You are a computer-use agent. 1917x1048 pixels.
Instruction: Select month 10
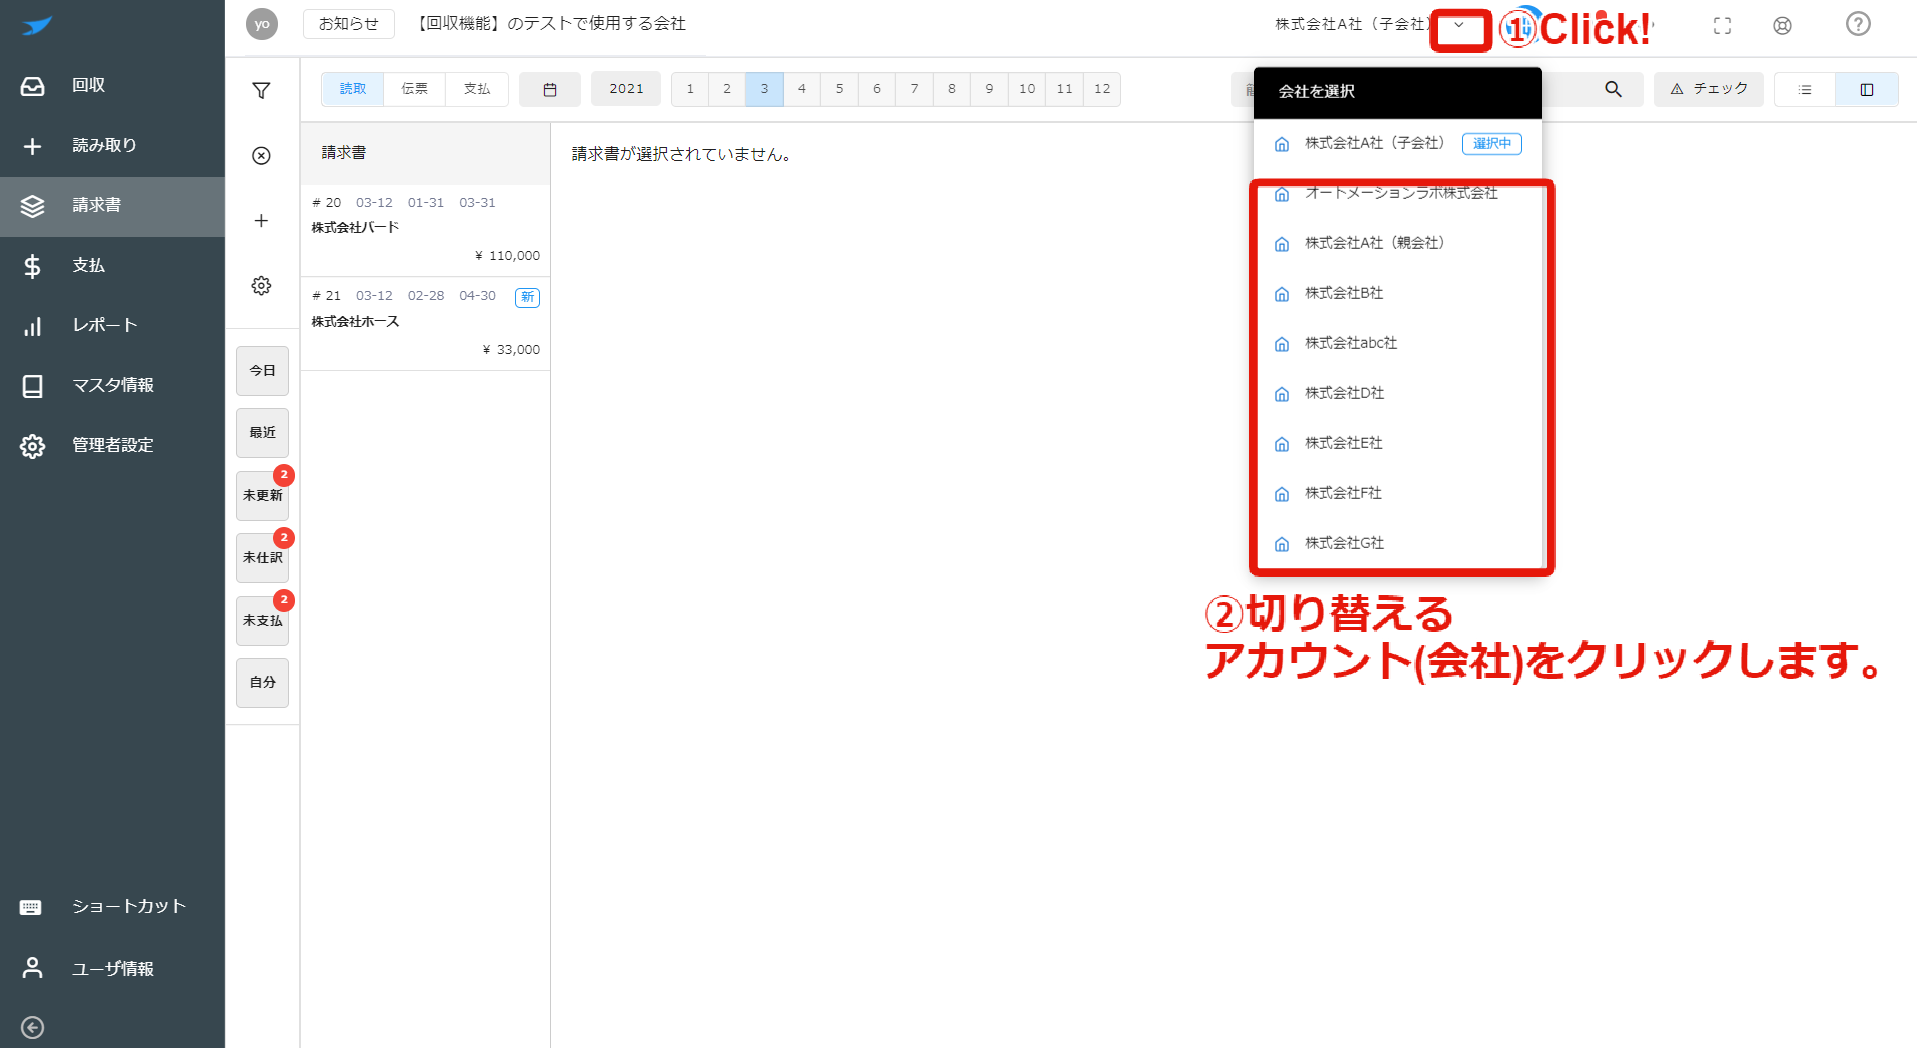(x=1027, y=89)
